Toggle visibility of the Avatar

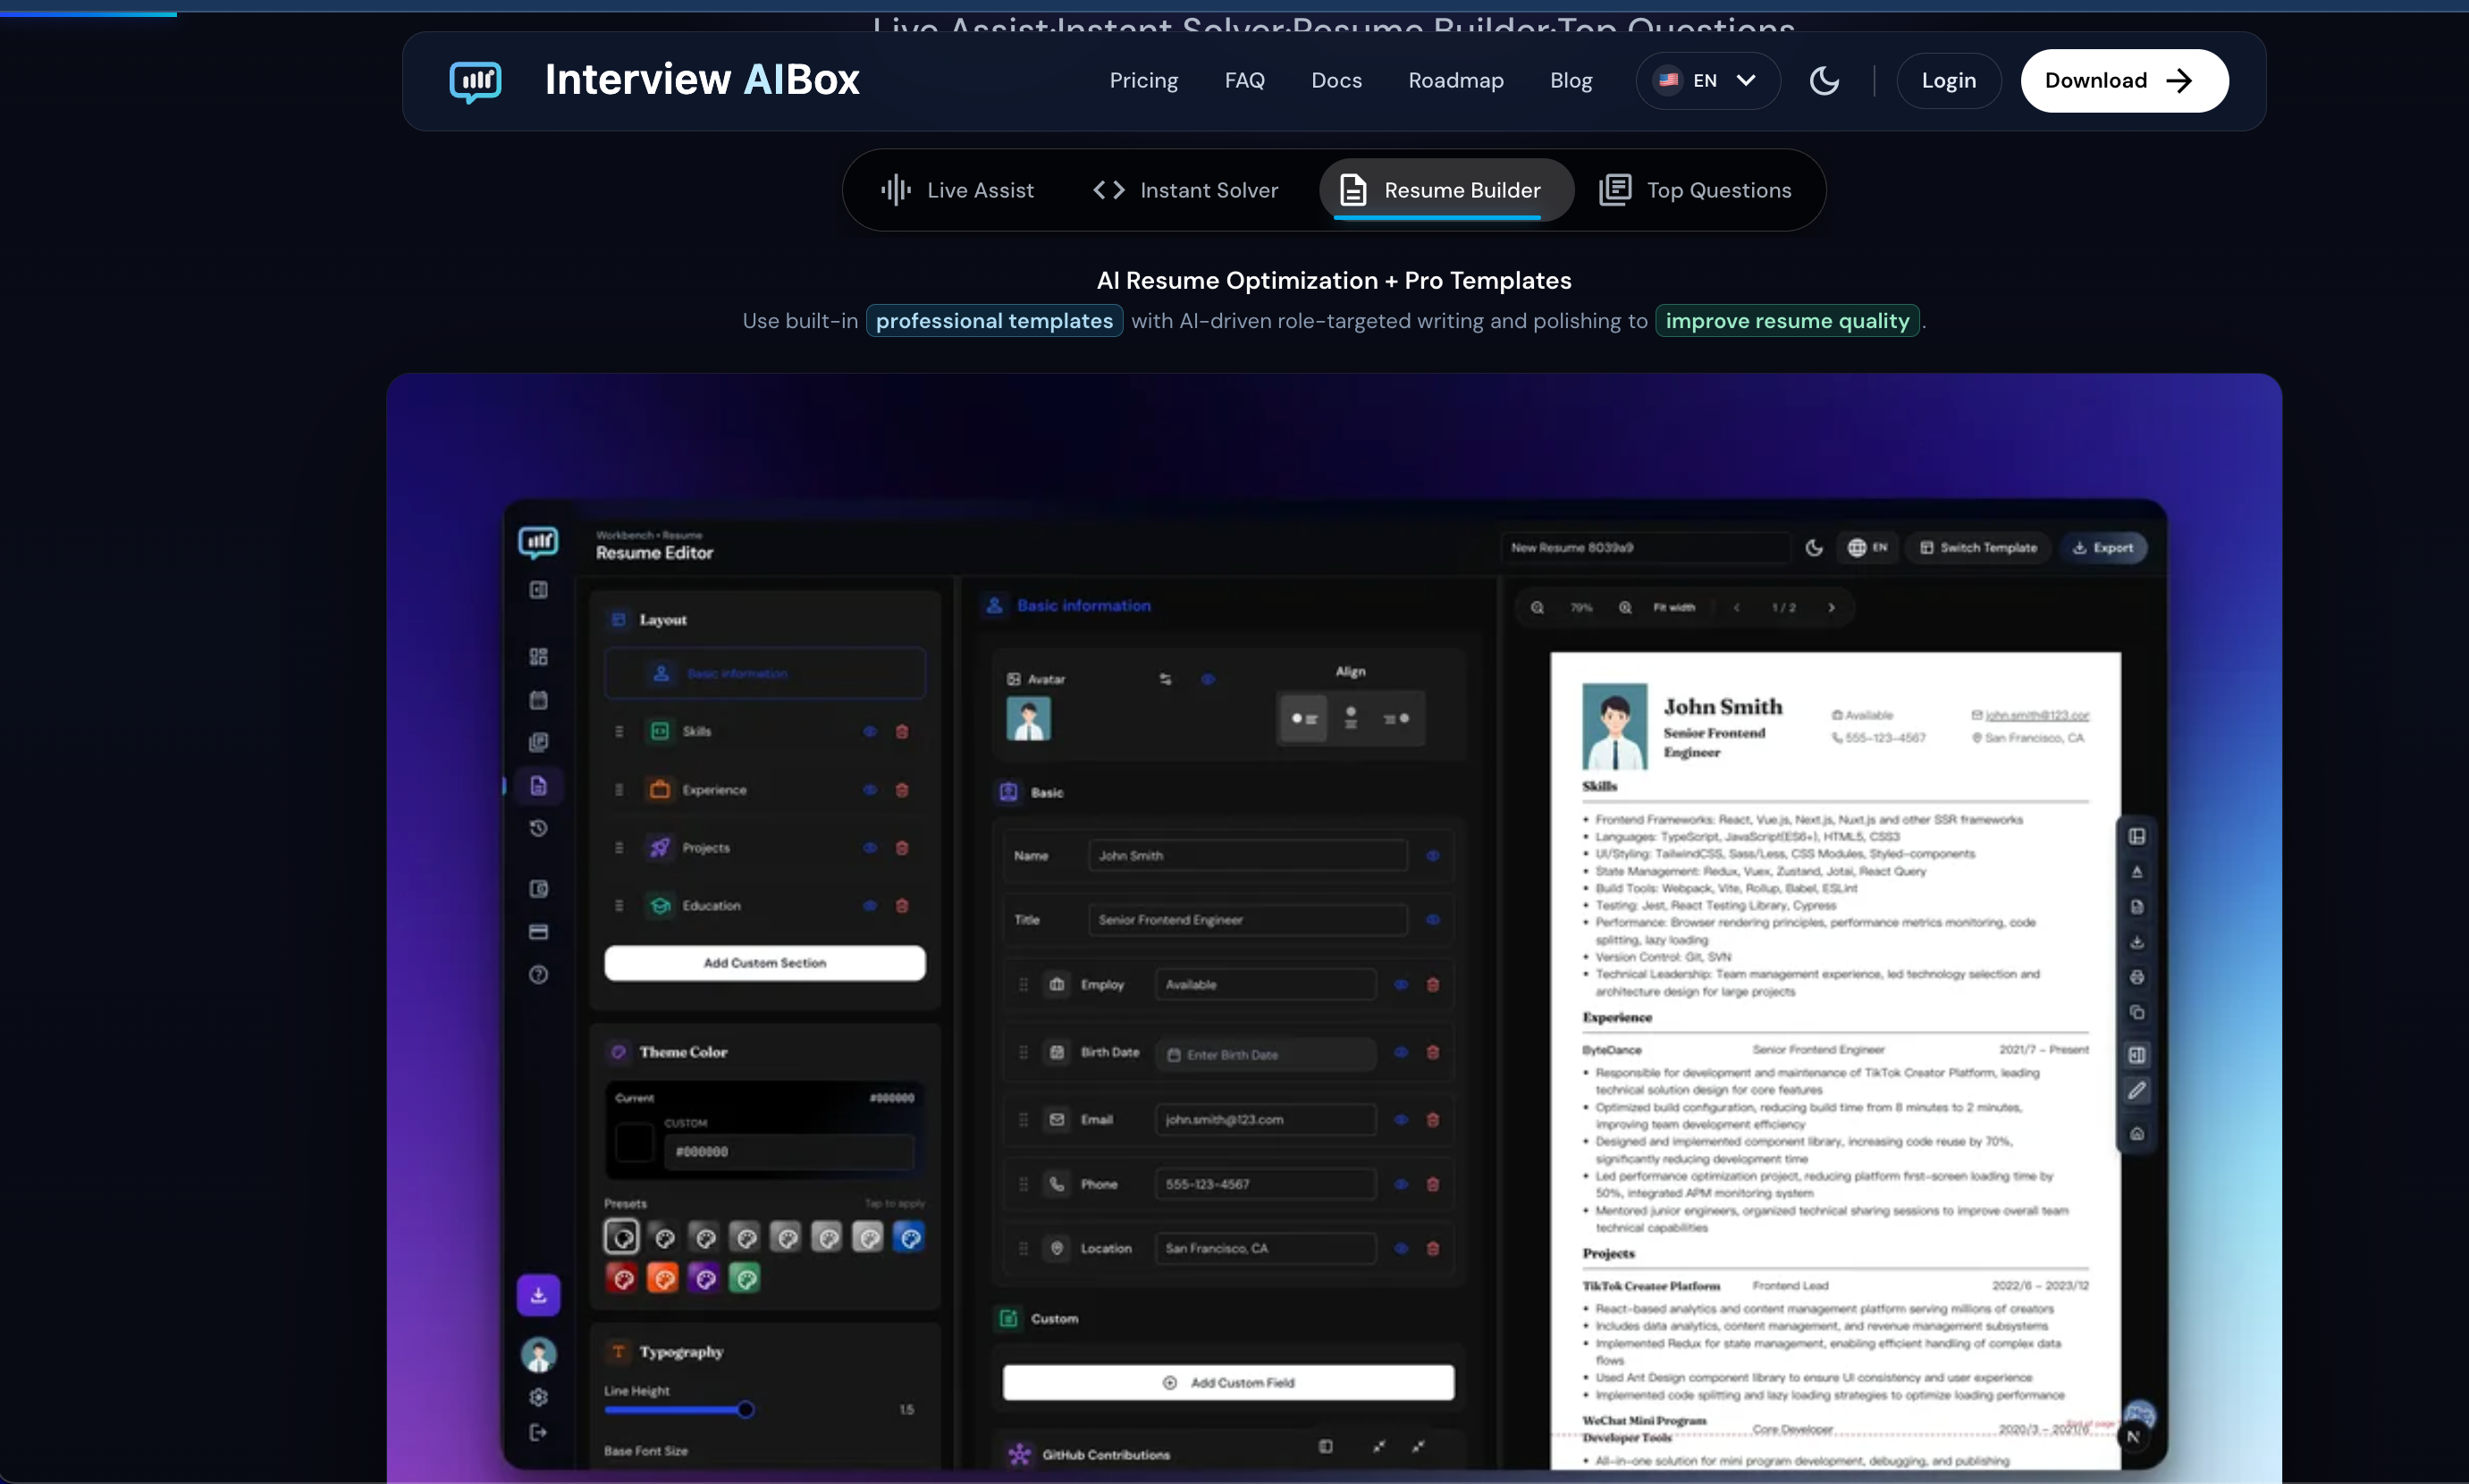click(x=1208, y=680)
